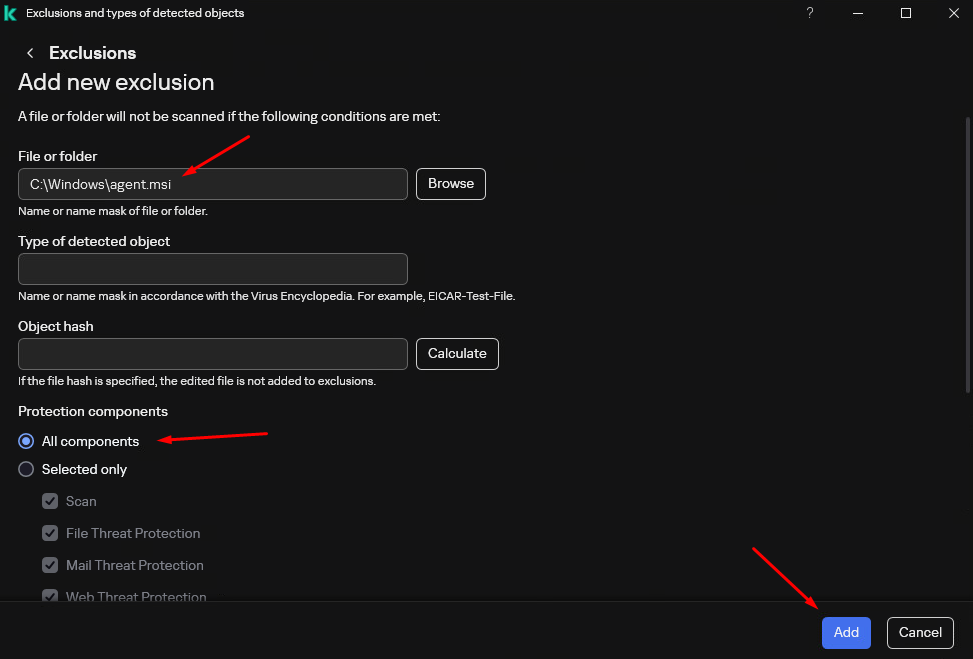The image size is (973, 659).
Task: Click Browse to pick a file
Action: 451,184
